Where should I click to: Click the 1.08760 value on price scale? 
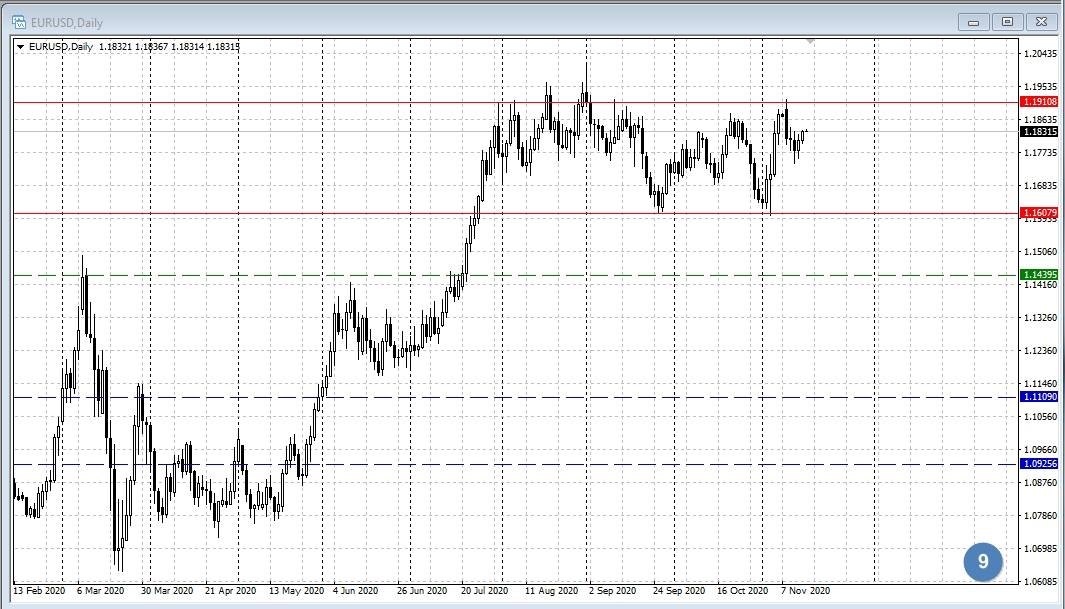click(1041, 482)
